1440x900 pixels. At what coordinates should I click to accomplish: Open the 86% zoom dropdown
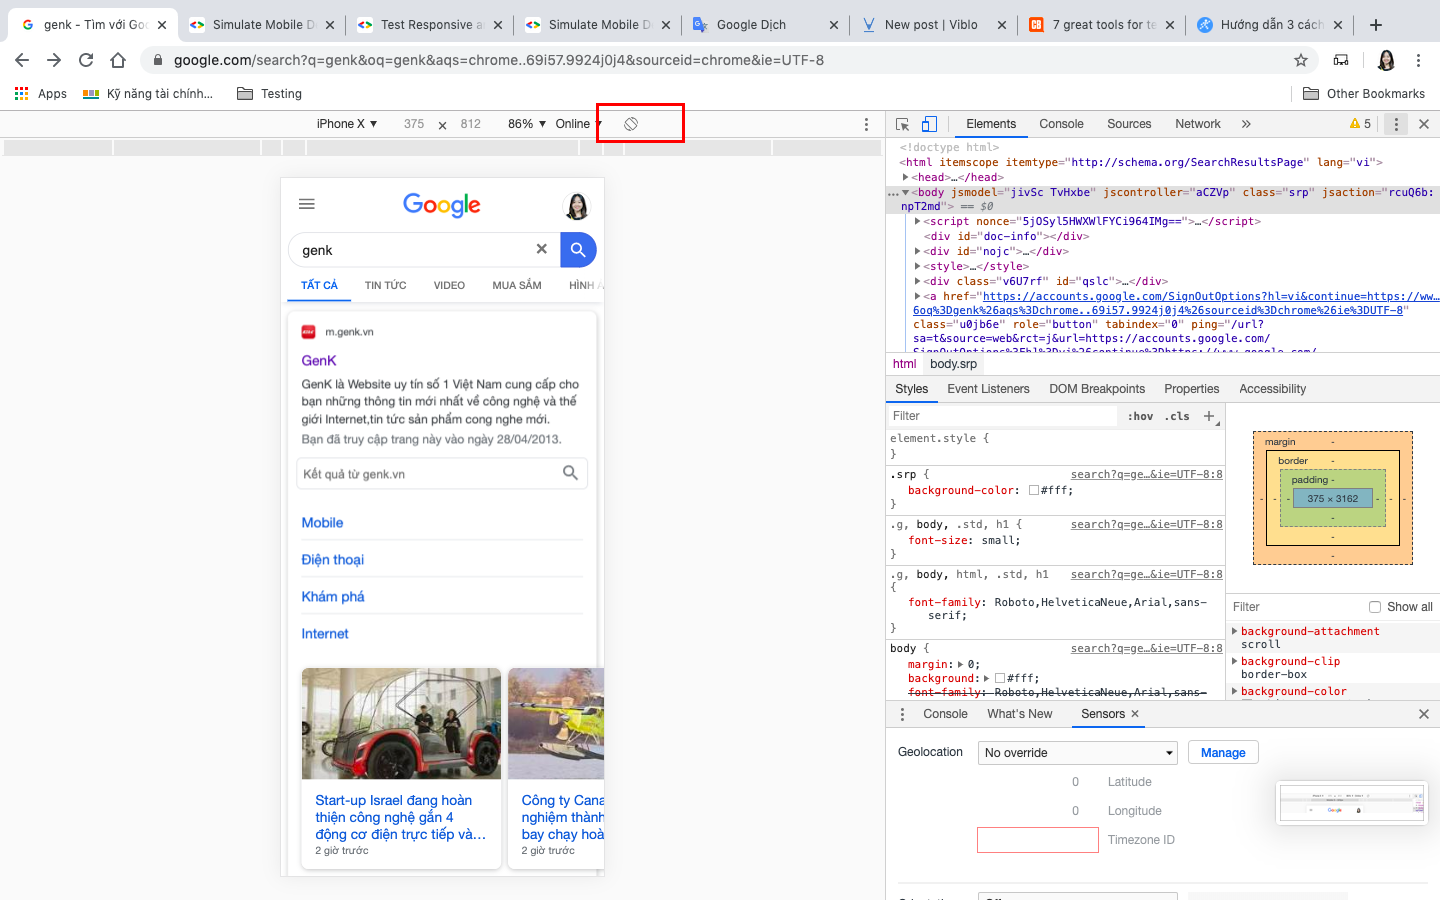(x=527, y=124)
